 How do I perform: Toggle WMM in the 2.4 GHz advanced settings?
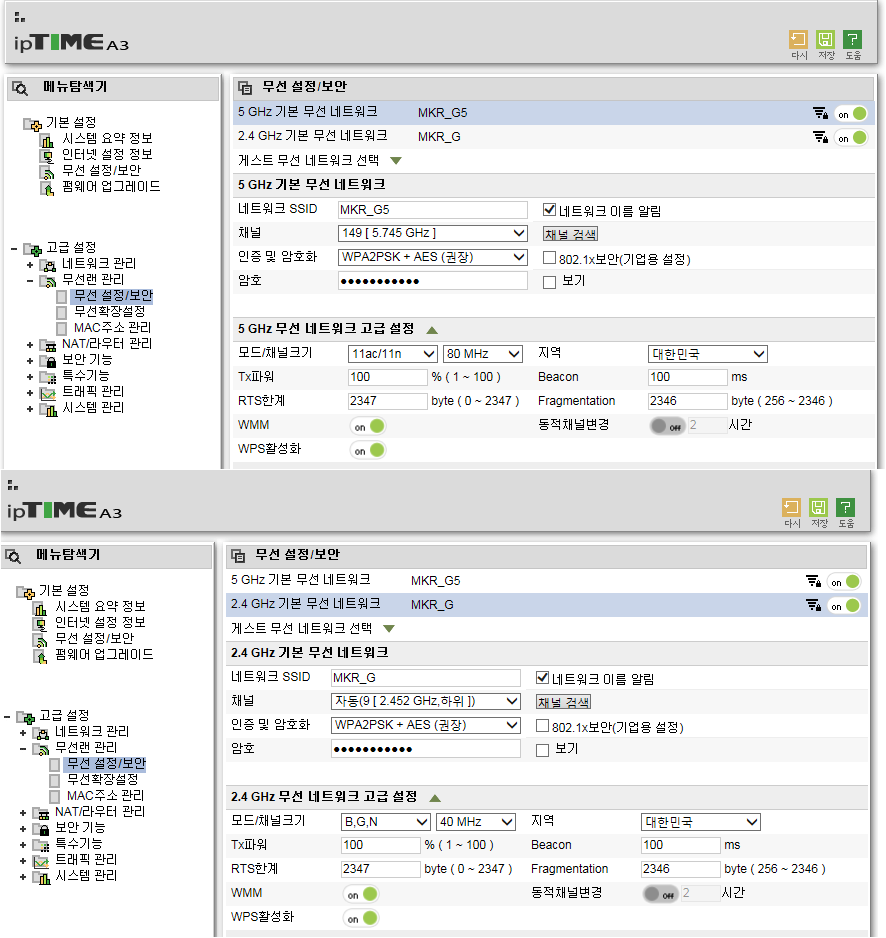[361, 894]
